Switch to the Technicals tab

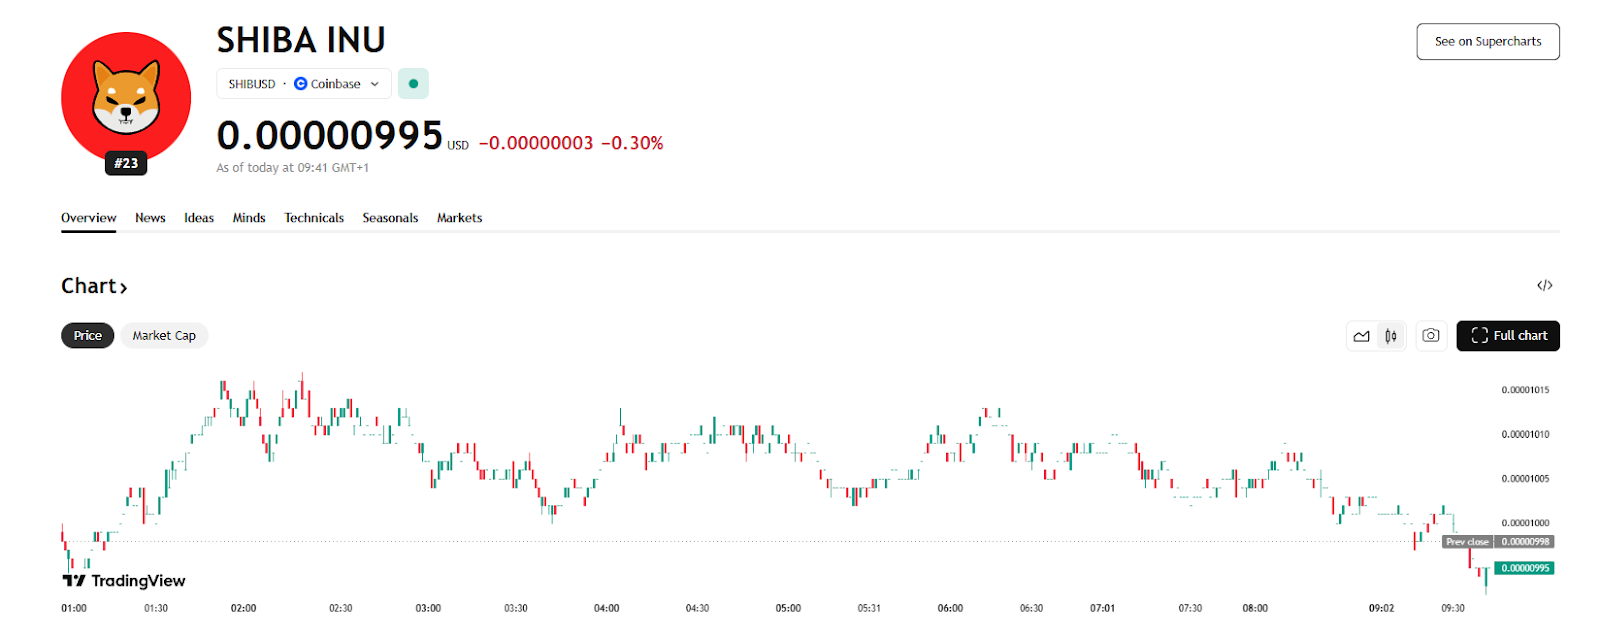314,218
